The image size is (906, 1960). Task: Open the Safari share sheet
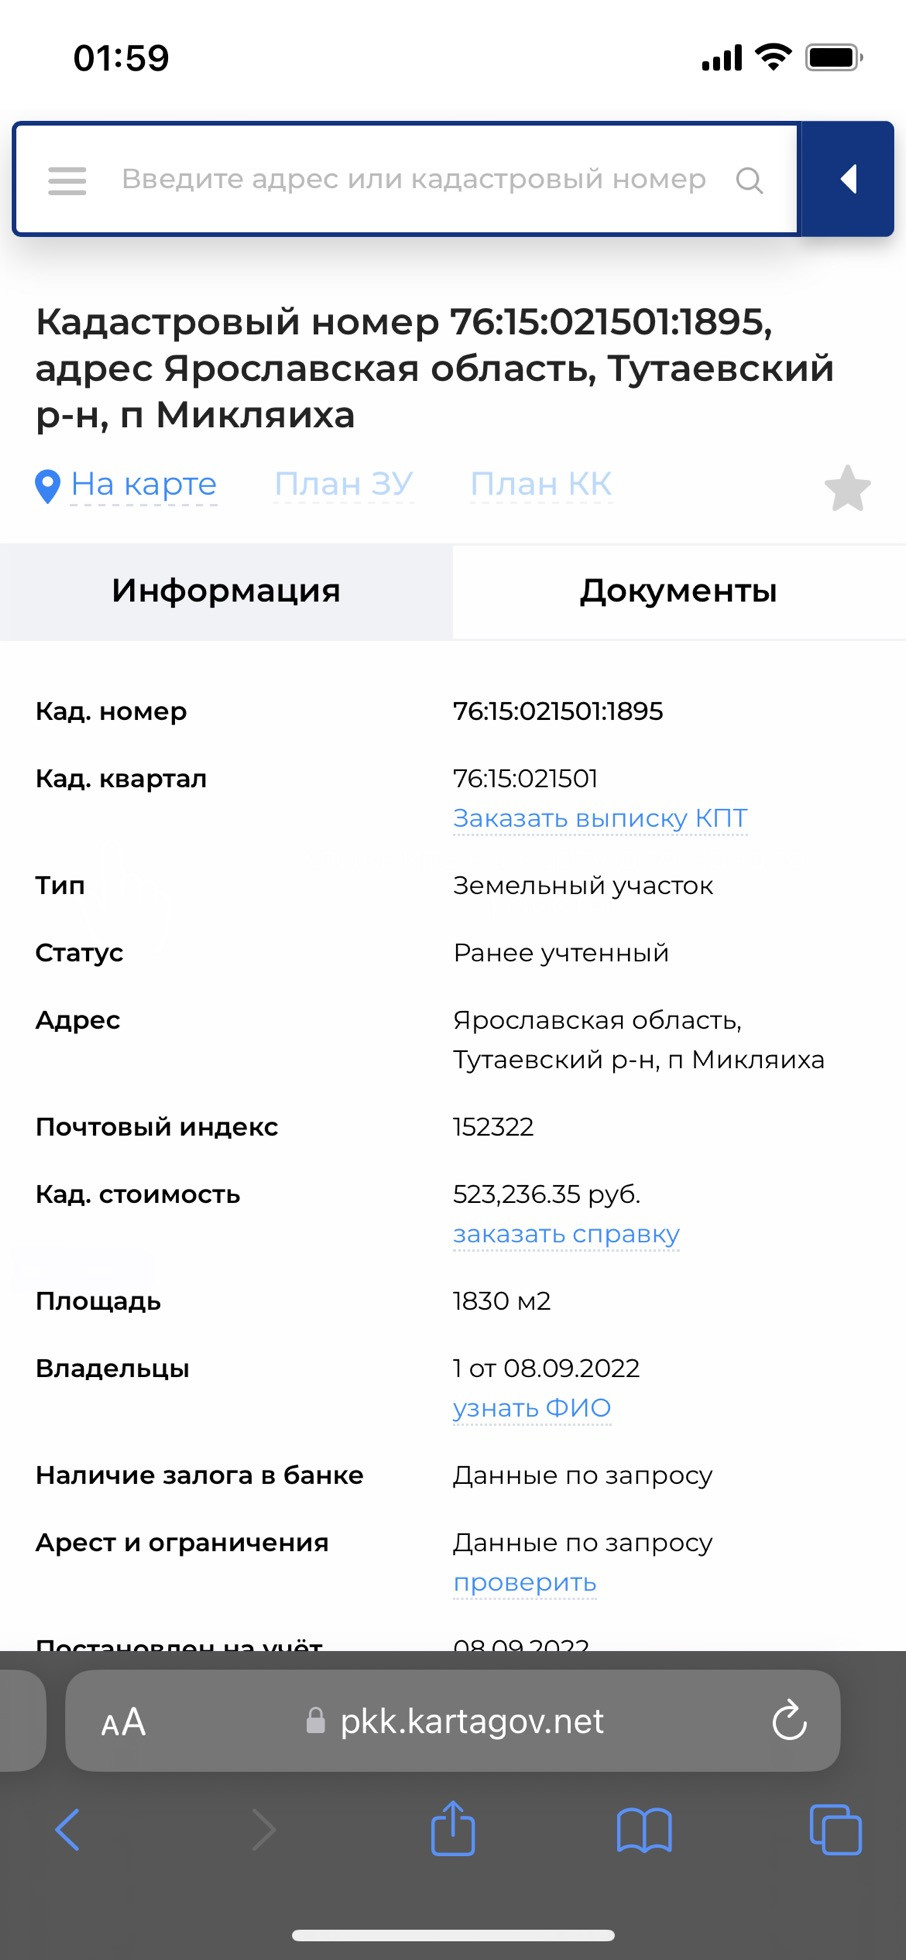pyautogui.click(x=453, y=1829)
